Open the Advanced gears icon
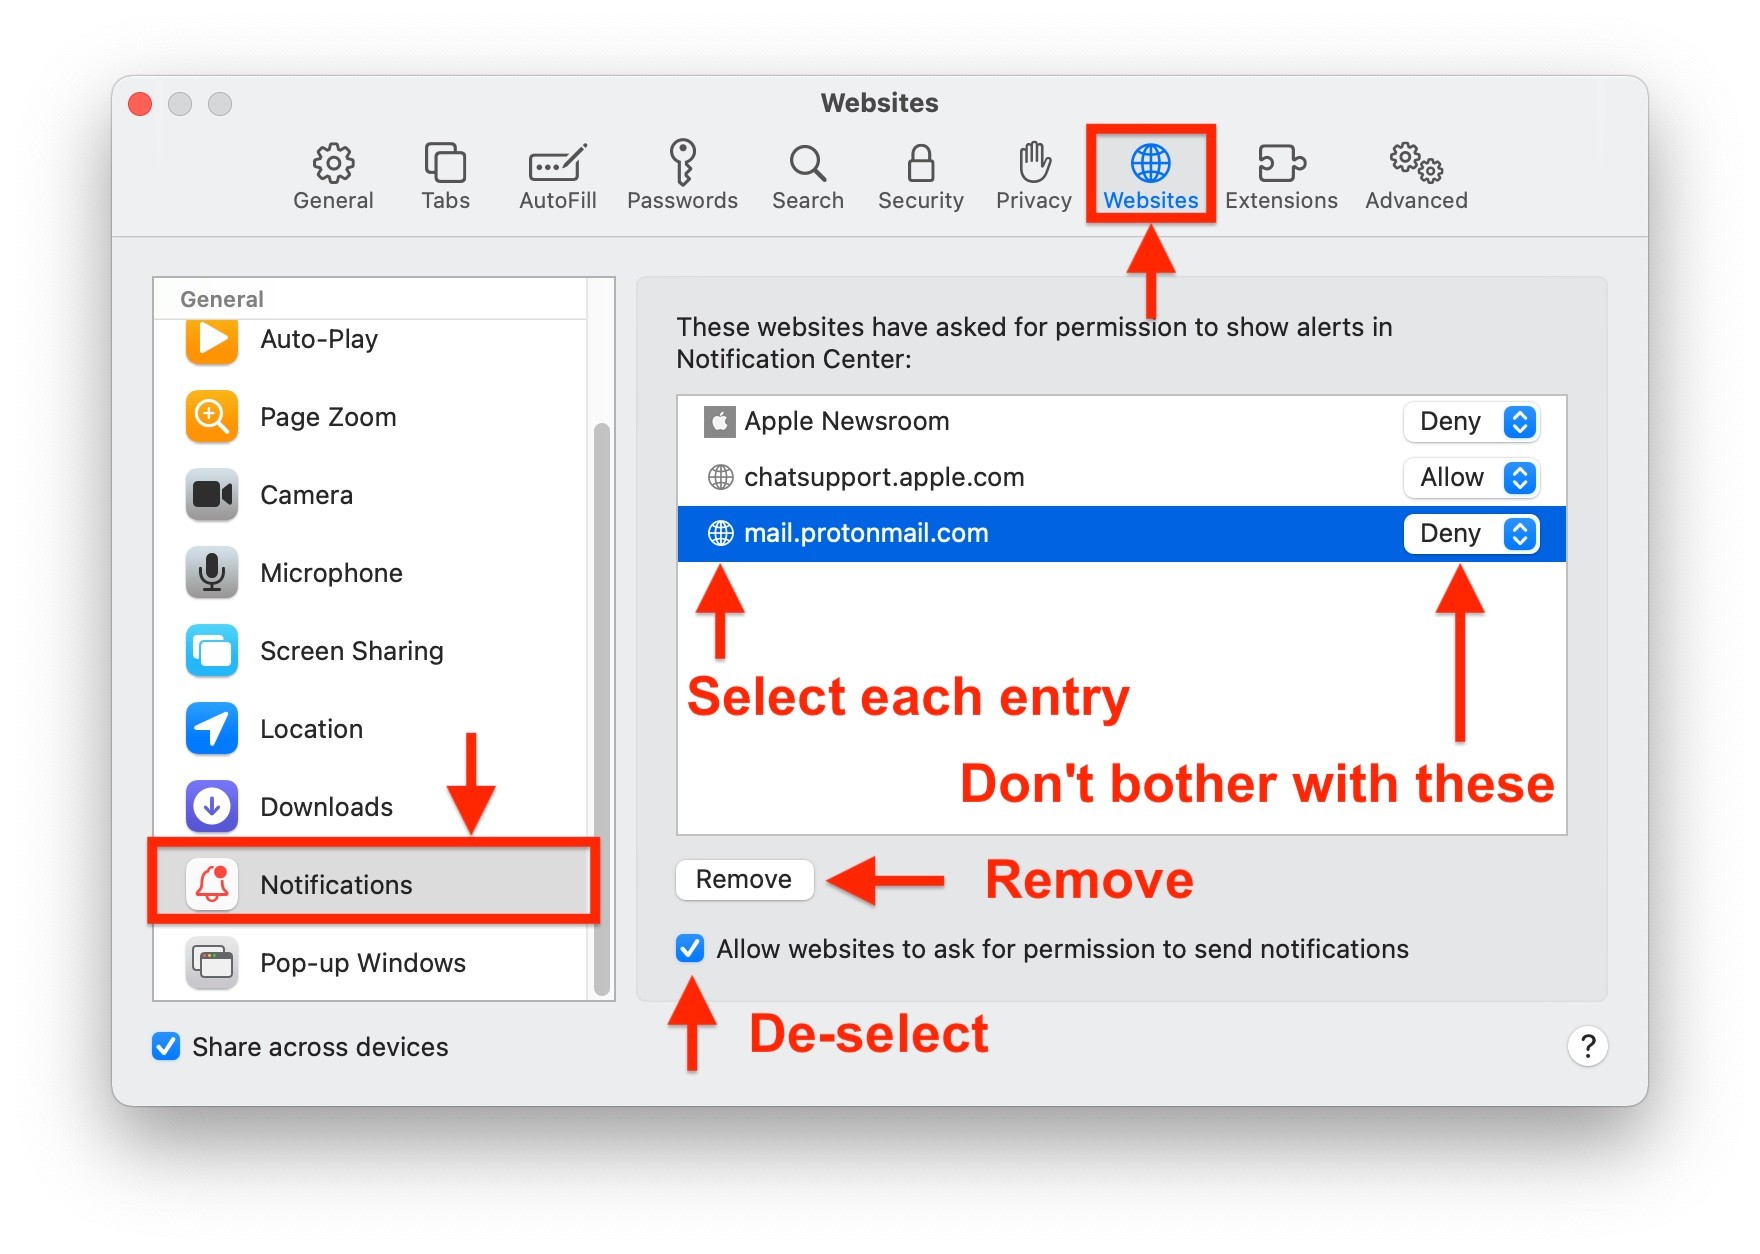Image resolution: width=1760 pixels, height=1254 pixels. (1416, 162)
